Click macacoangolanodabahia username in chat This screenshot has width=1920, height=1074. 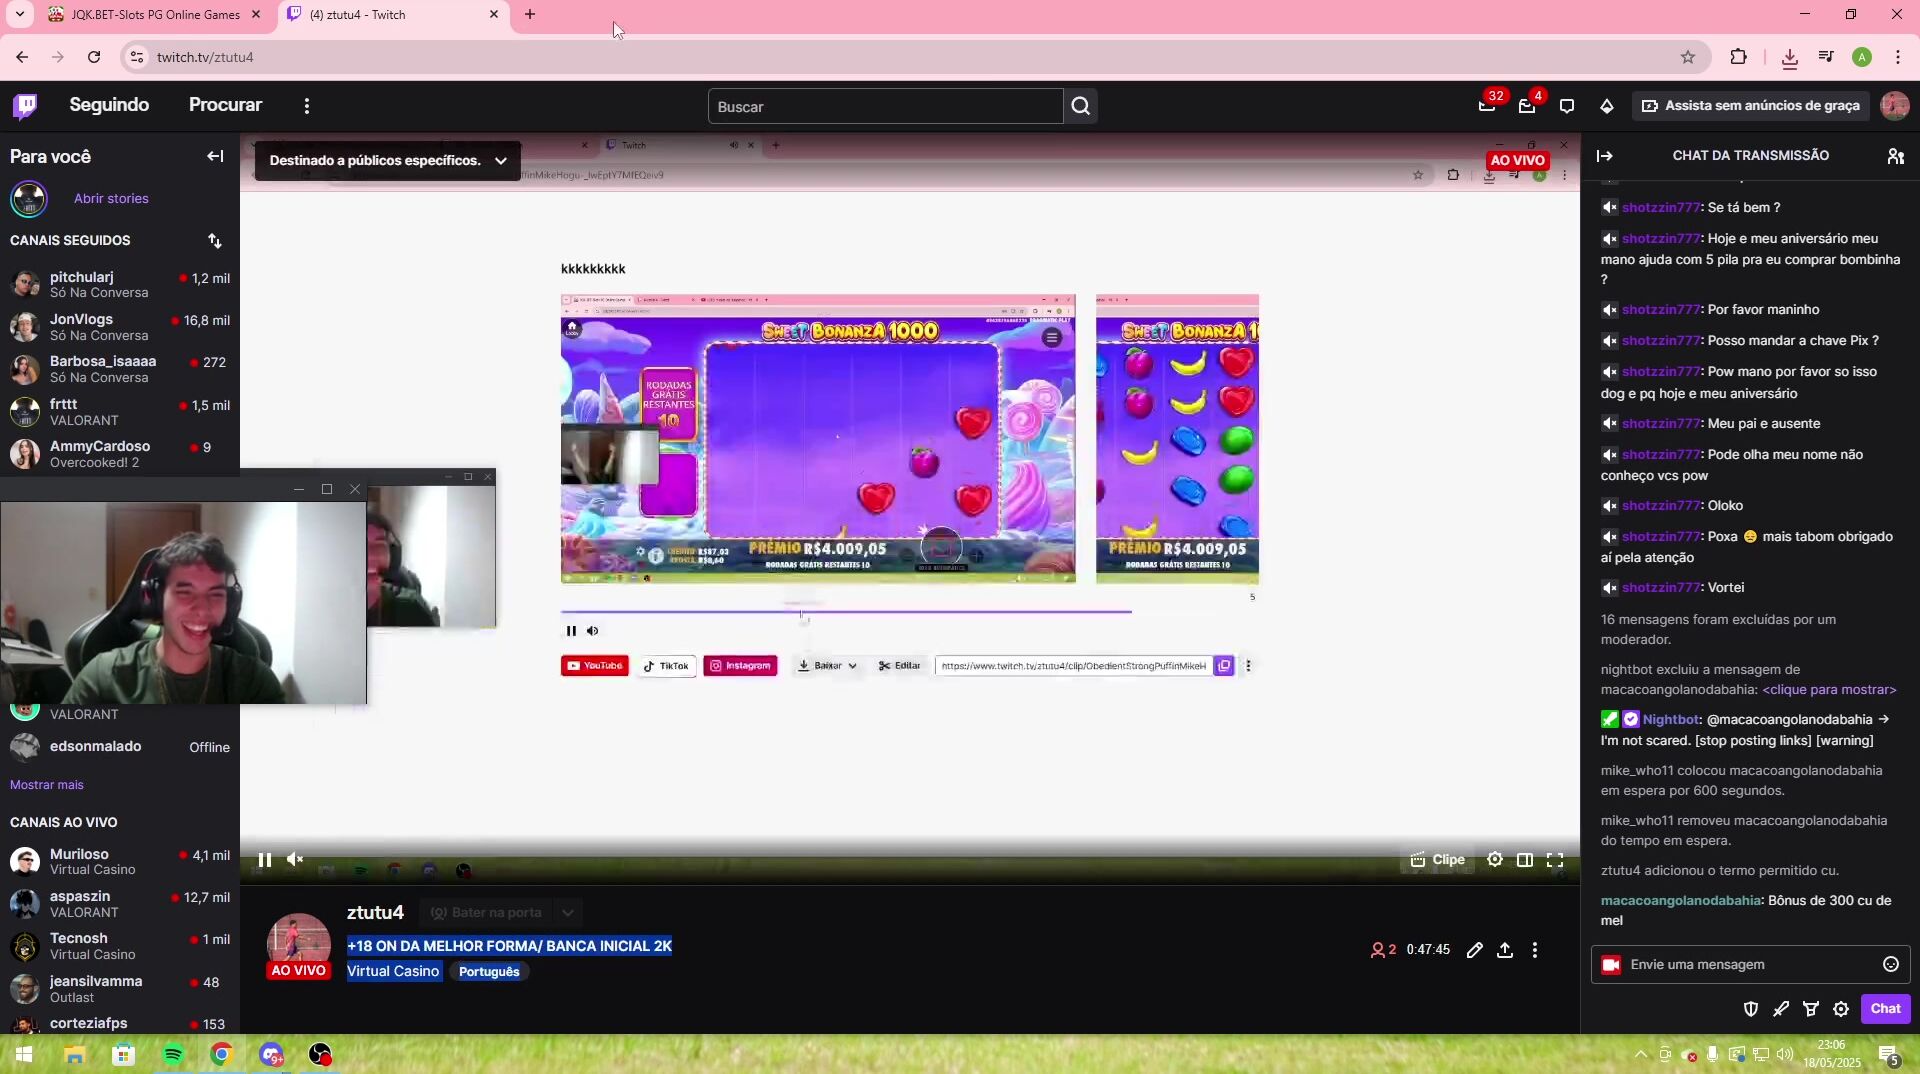(x=1681, y=901)
